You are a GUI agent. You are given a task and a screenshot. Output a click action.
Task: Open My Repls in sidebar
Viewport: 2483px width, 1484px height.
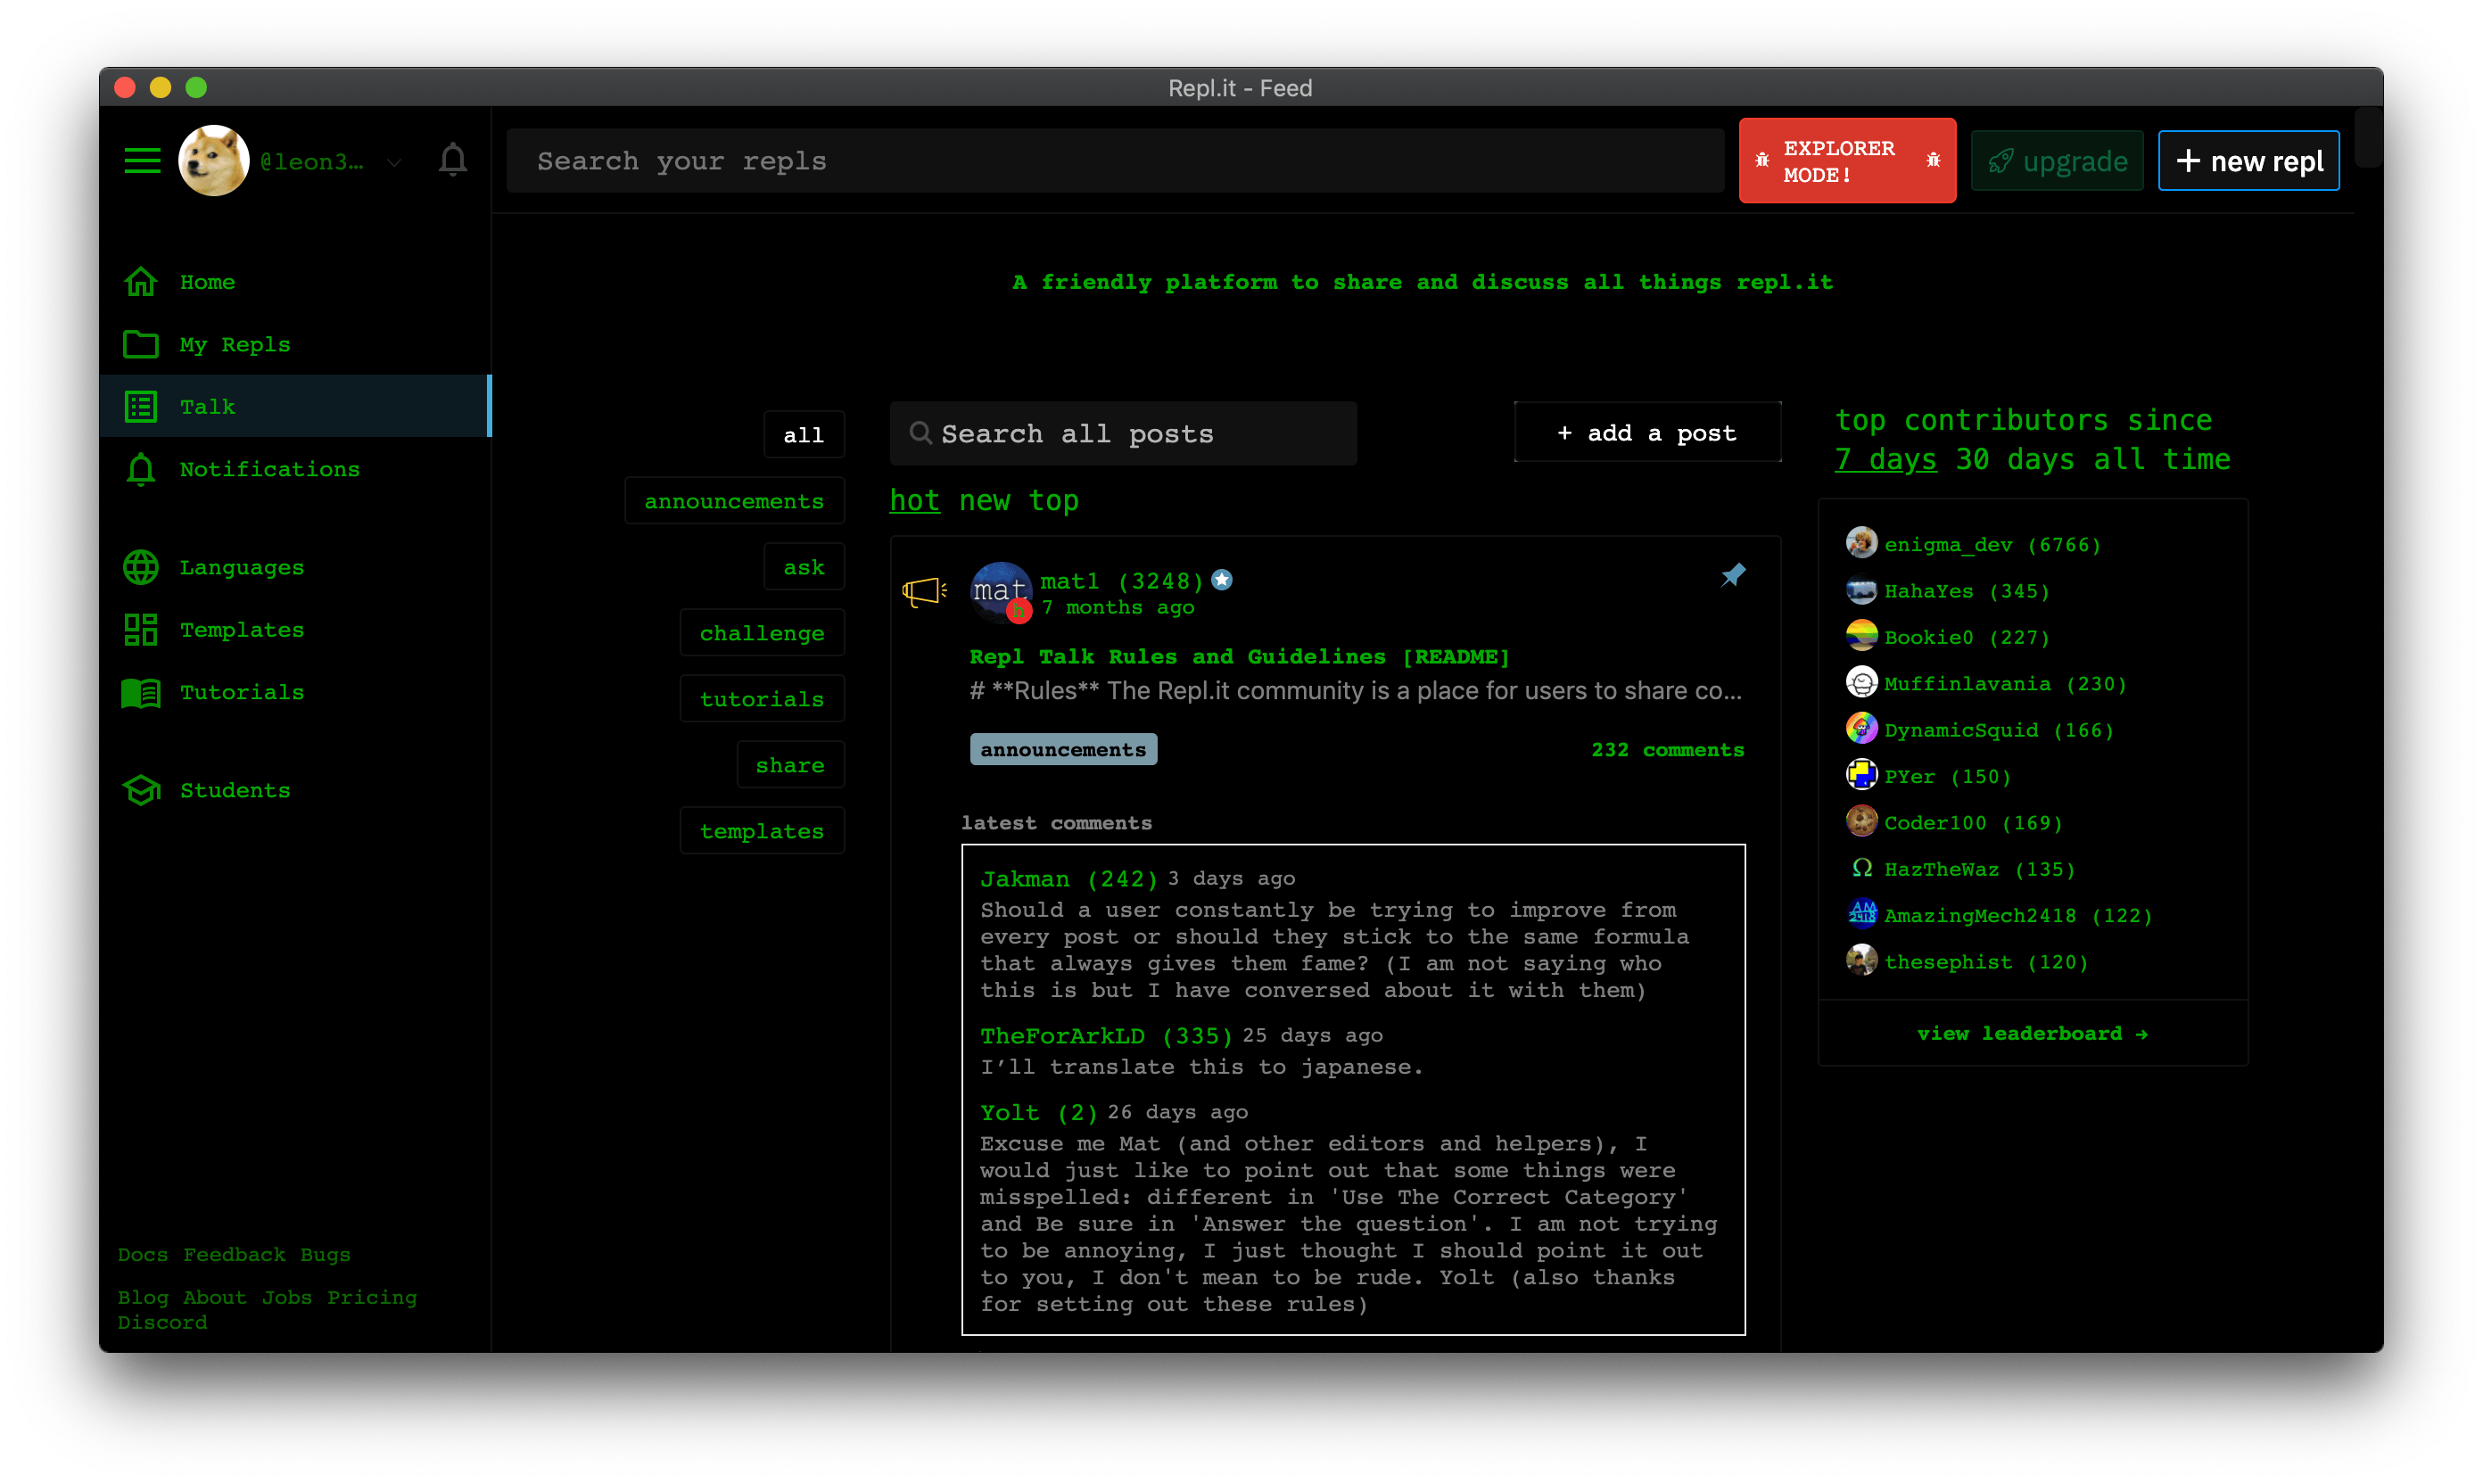[x=235, y=345]
